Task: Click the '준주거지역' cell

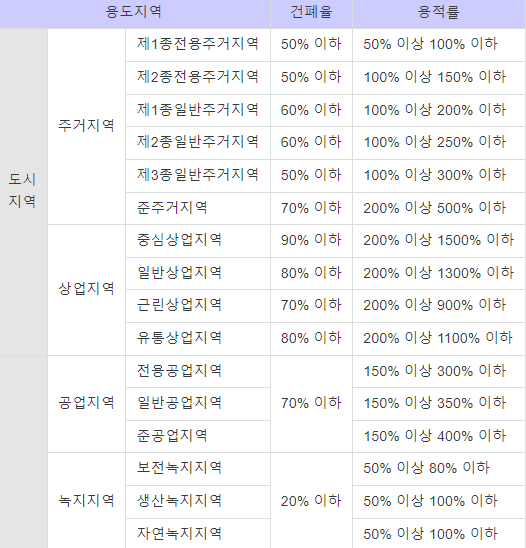Action: (198, 208)
